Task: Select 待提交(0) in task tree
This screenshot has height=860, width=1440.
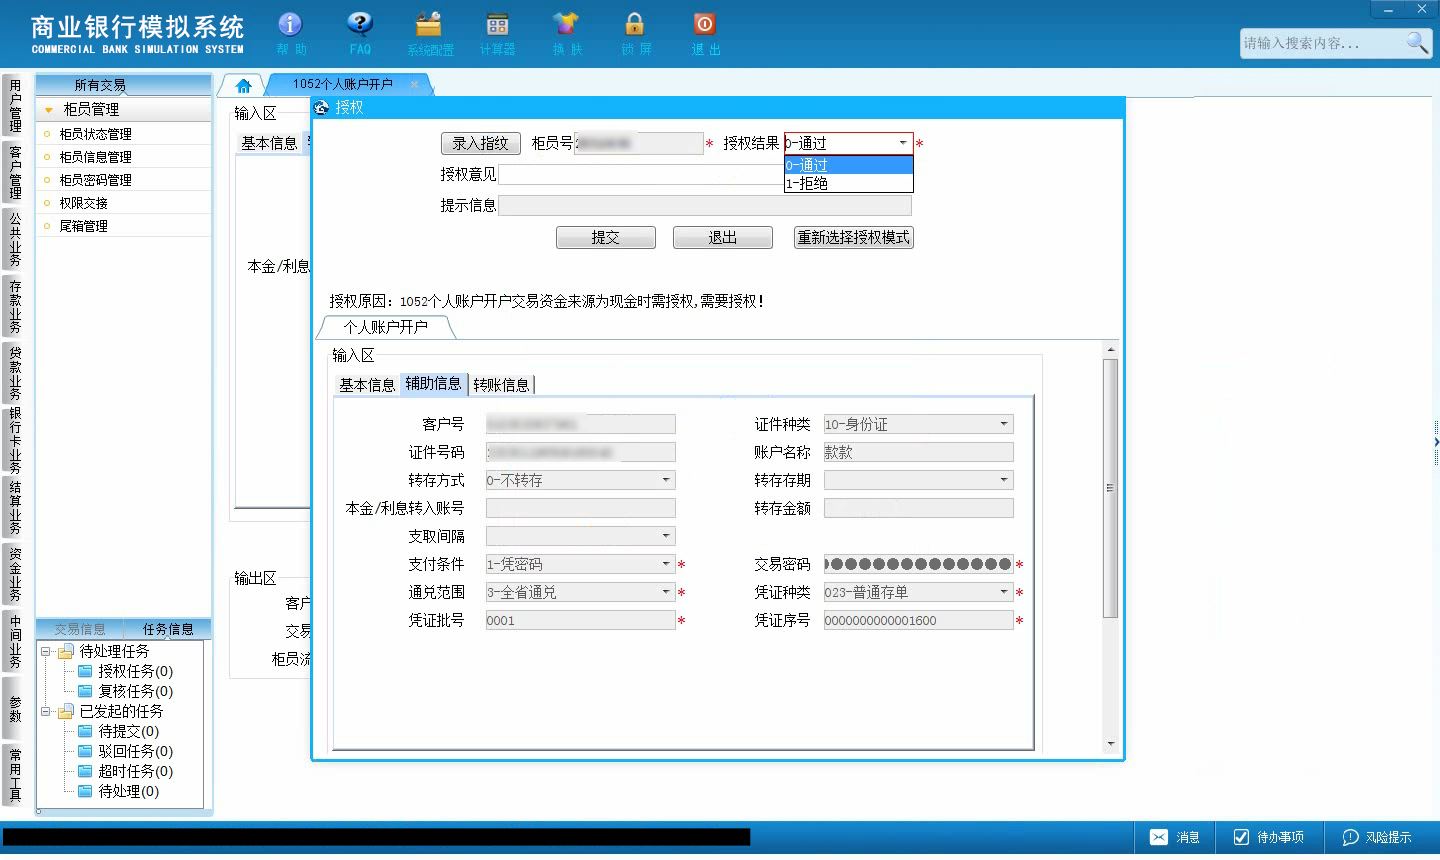Action: (x=128, y=731)
